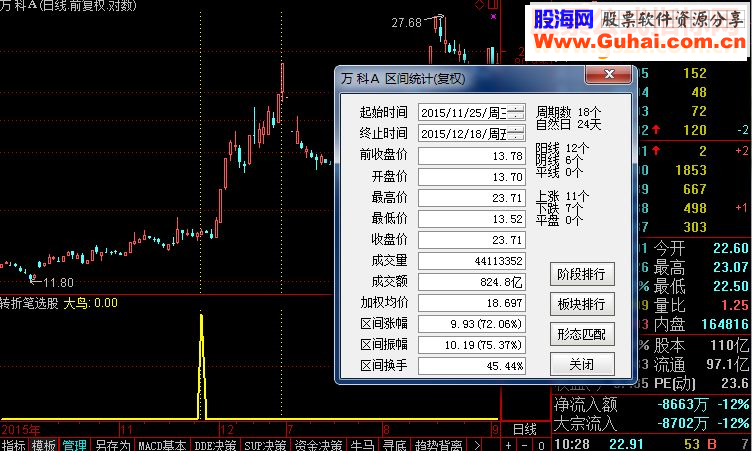752x451 pixels.
Task: Select the 前收盘价 value 13.78
Action: pyautogui.click(x=472, y=156)
